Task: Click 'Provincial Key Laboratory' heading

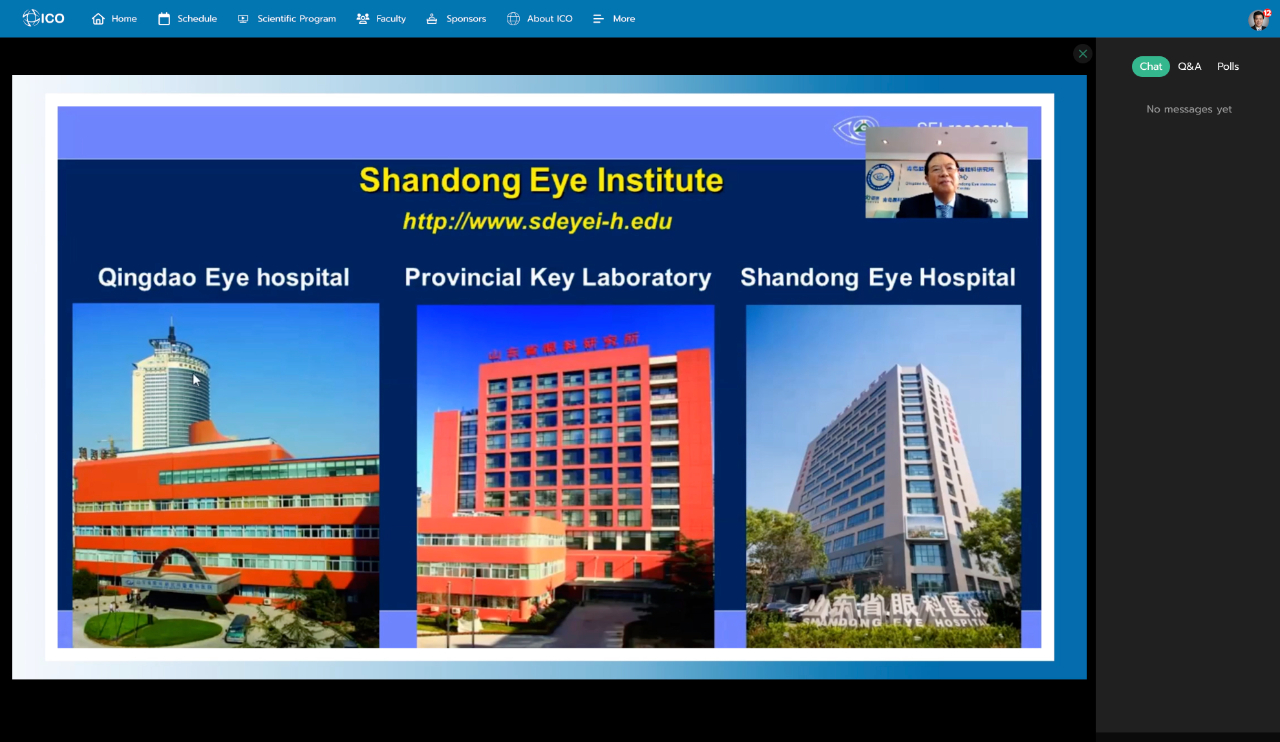Action: [558, 277]
